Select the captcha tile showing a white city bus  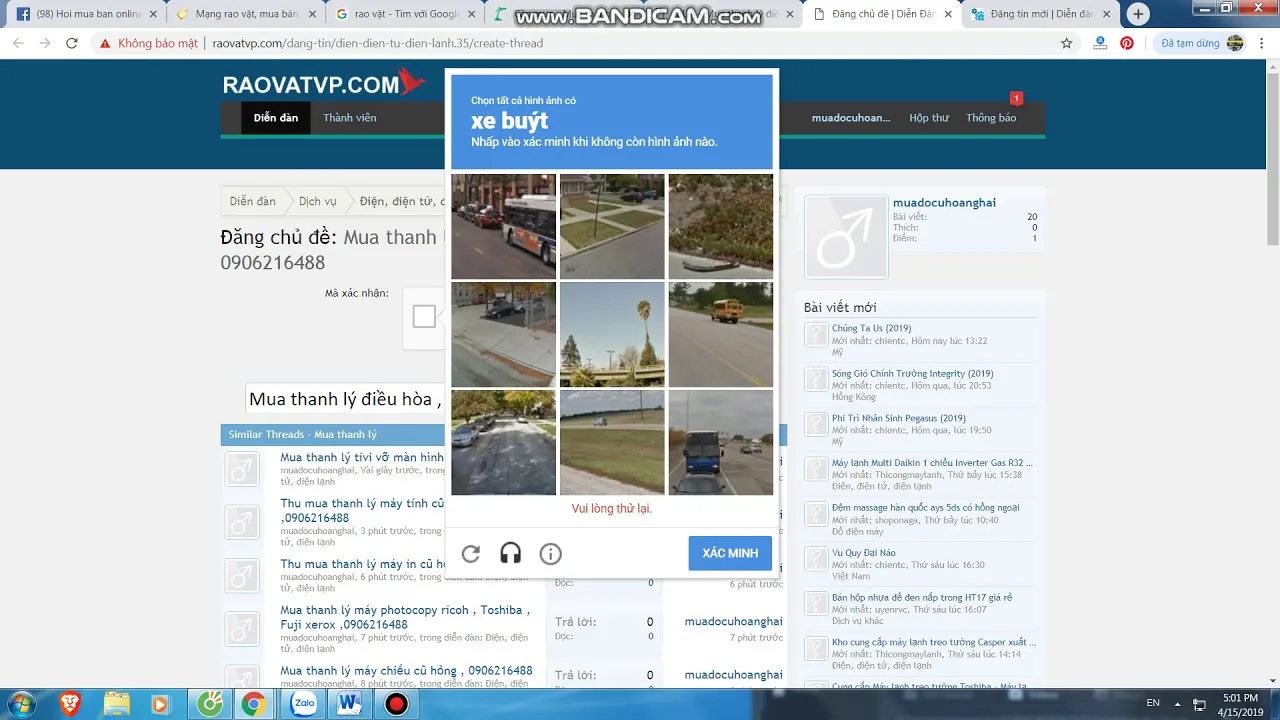coord(503,226)
